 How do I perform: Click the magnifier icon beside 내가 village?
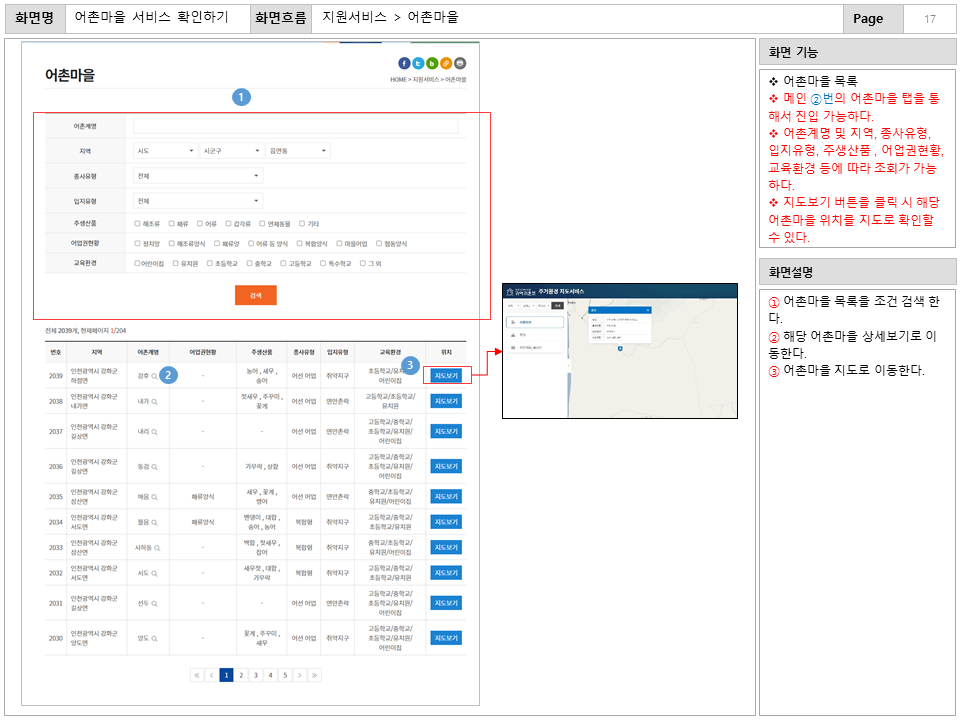point(155,401)
